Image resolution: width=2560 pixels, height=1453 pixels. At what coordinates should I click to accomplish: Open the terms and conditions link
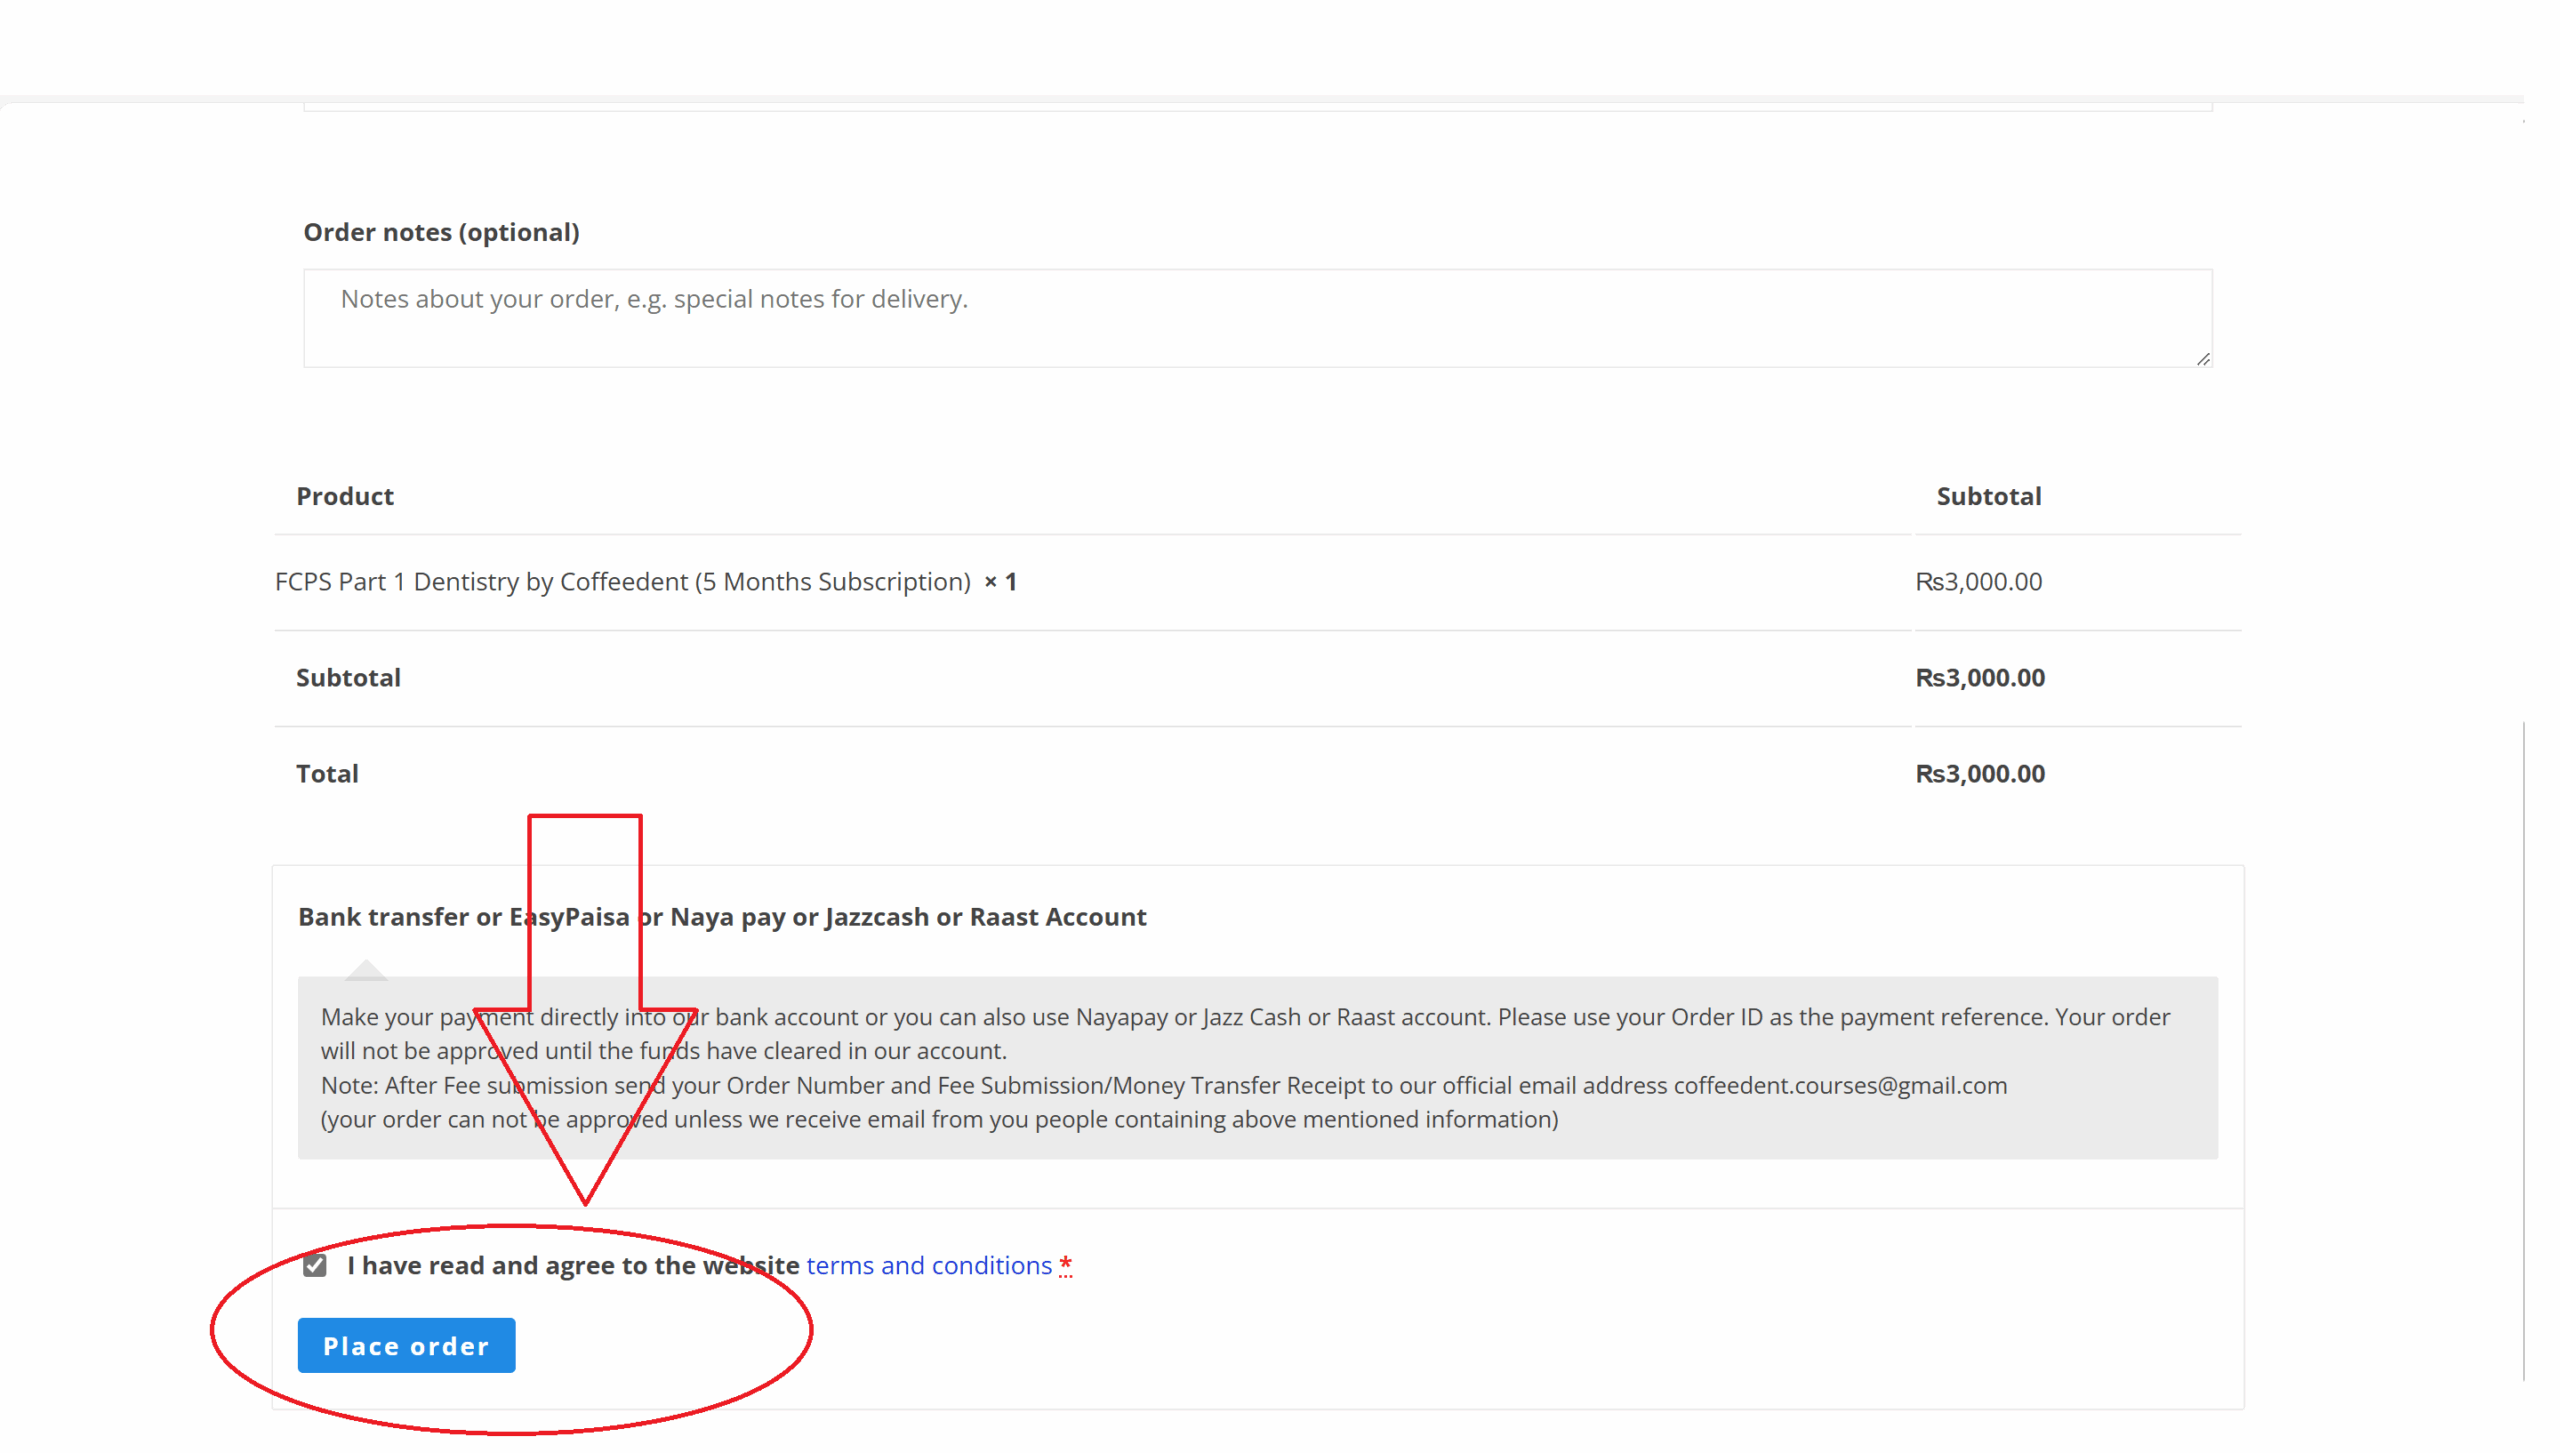pyautogui.click(x=929, y=1265)
